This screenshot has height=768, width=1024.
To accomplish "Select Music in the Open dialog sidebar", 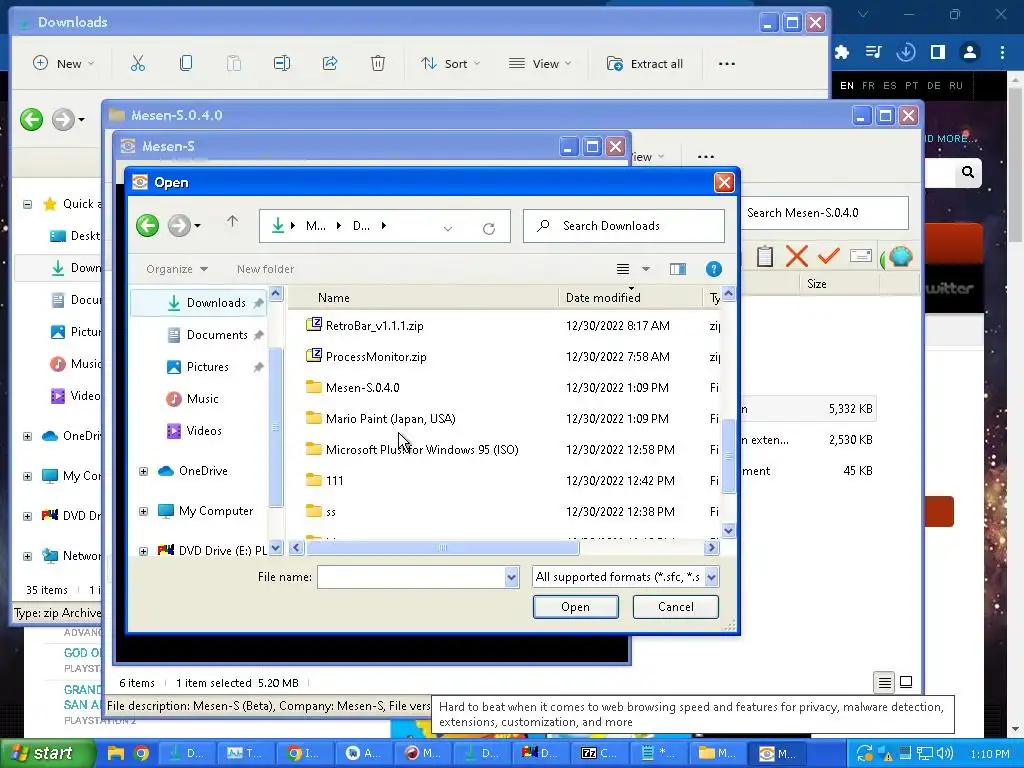I will click(199, 399).
